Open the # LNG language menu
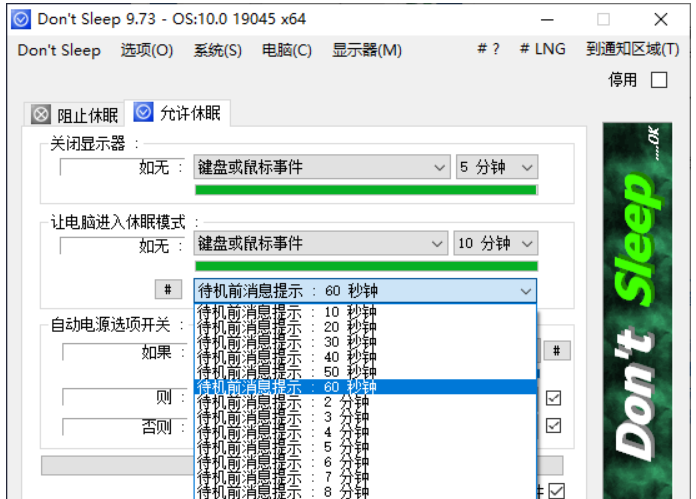The width and height of the screenshot is (696, 499). click(x=542, y=49)
